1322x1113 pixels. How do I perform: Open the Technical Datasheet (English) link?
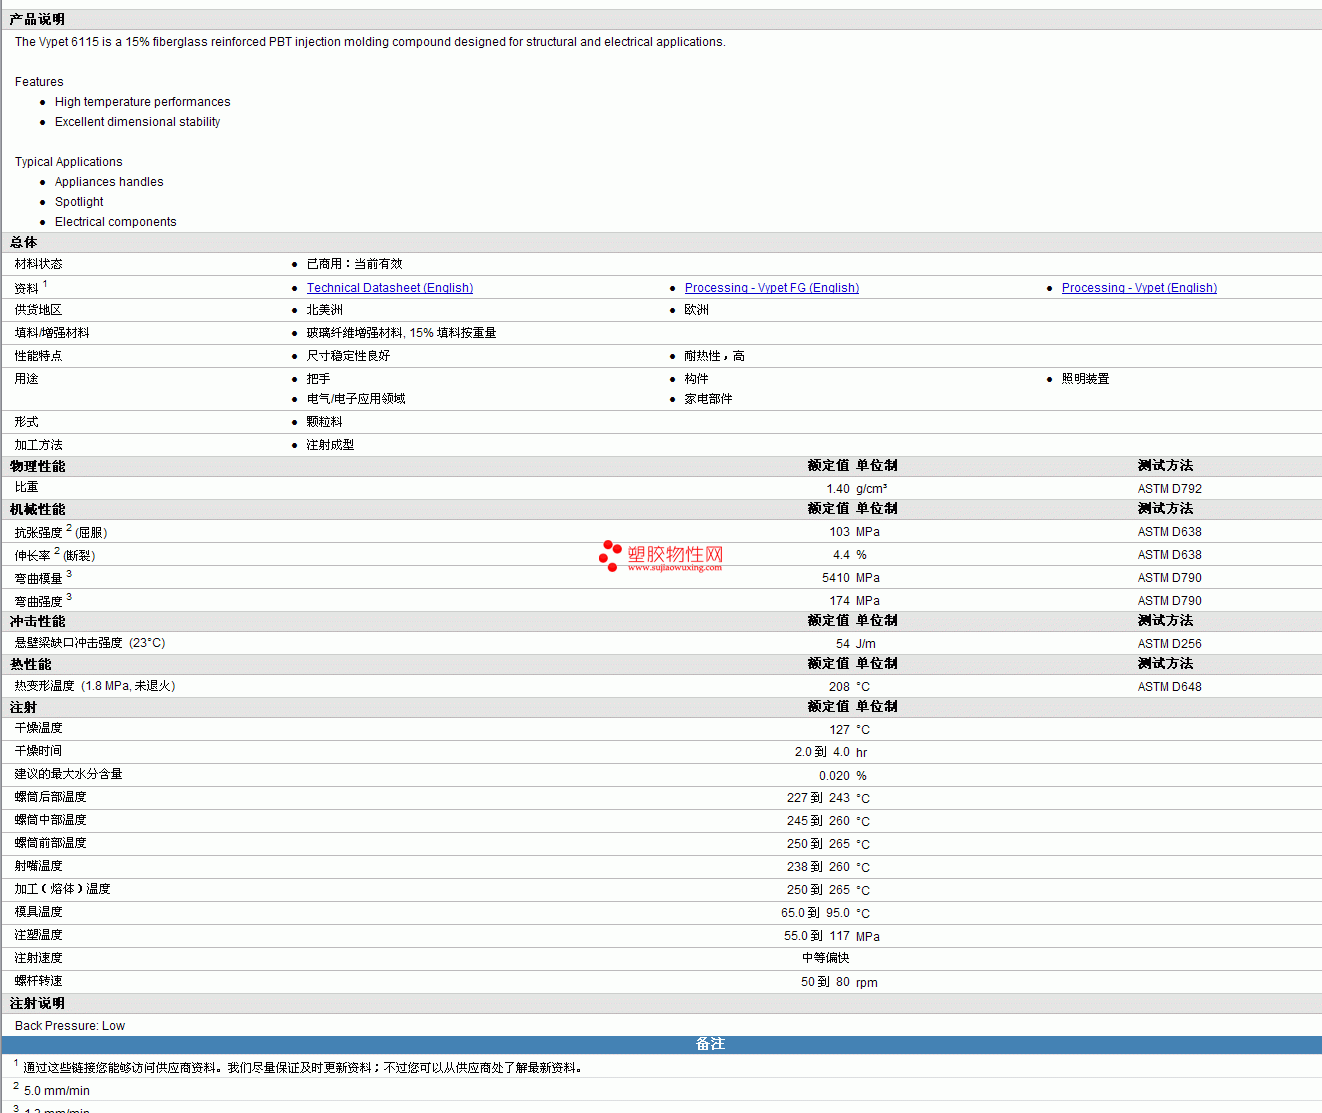click(390, 288)
